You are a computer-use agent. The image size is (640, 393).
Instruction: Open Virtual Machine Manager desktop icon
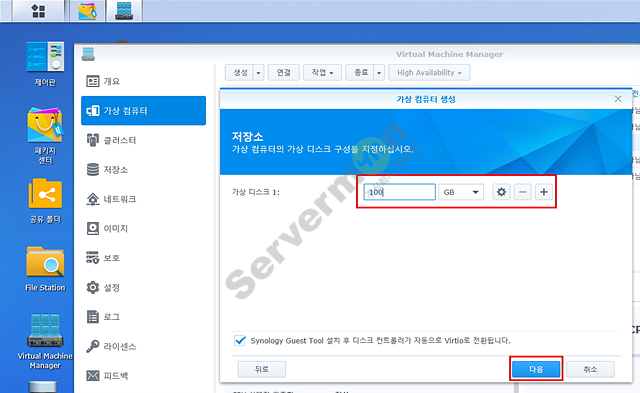click(45, 341)
